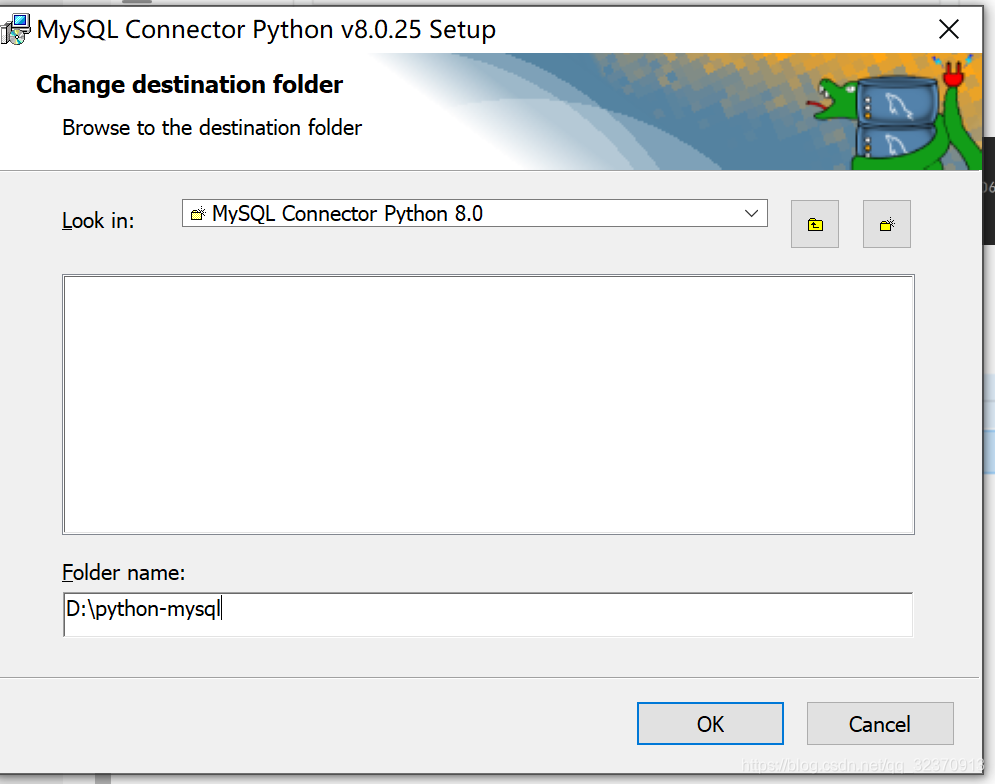Cancel the destination folder change
The height and width of the screenshot is (784, 995).
pyautogui.click(x=880, y=724)
